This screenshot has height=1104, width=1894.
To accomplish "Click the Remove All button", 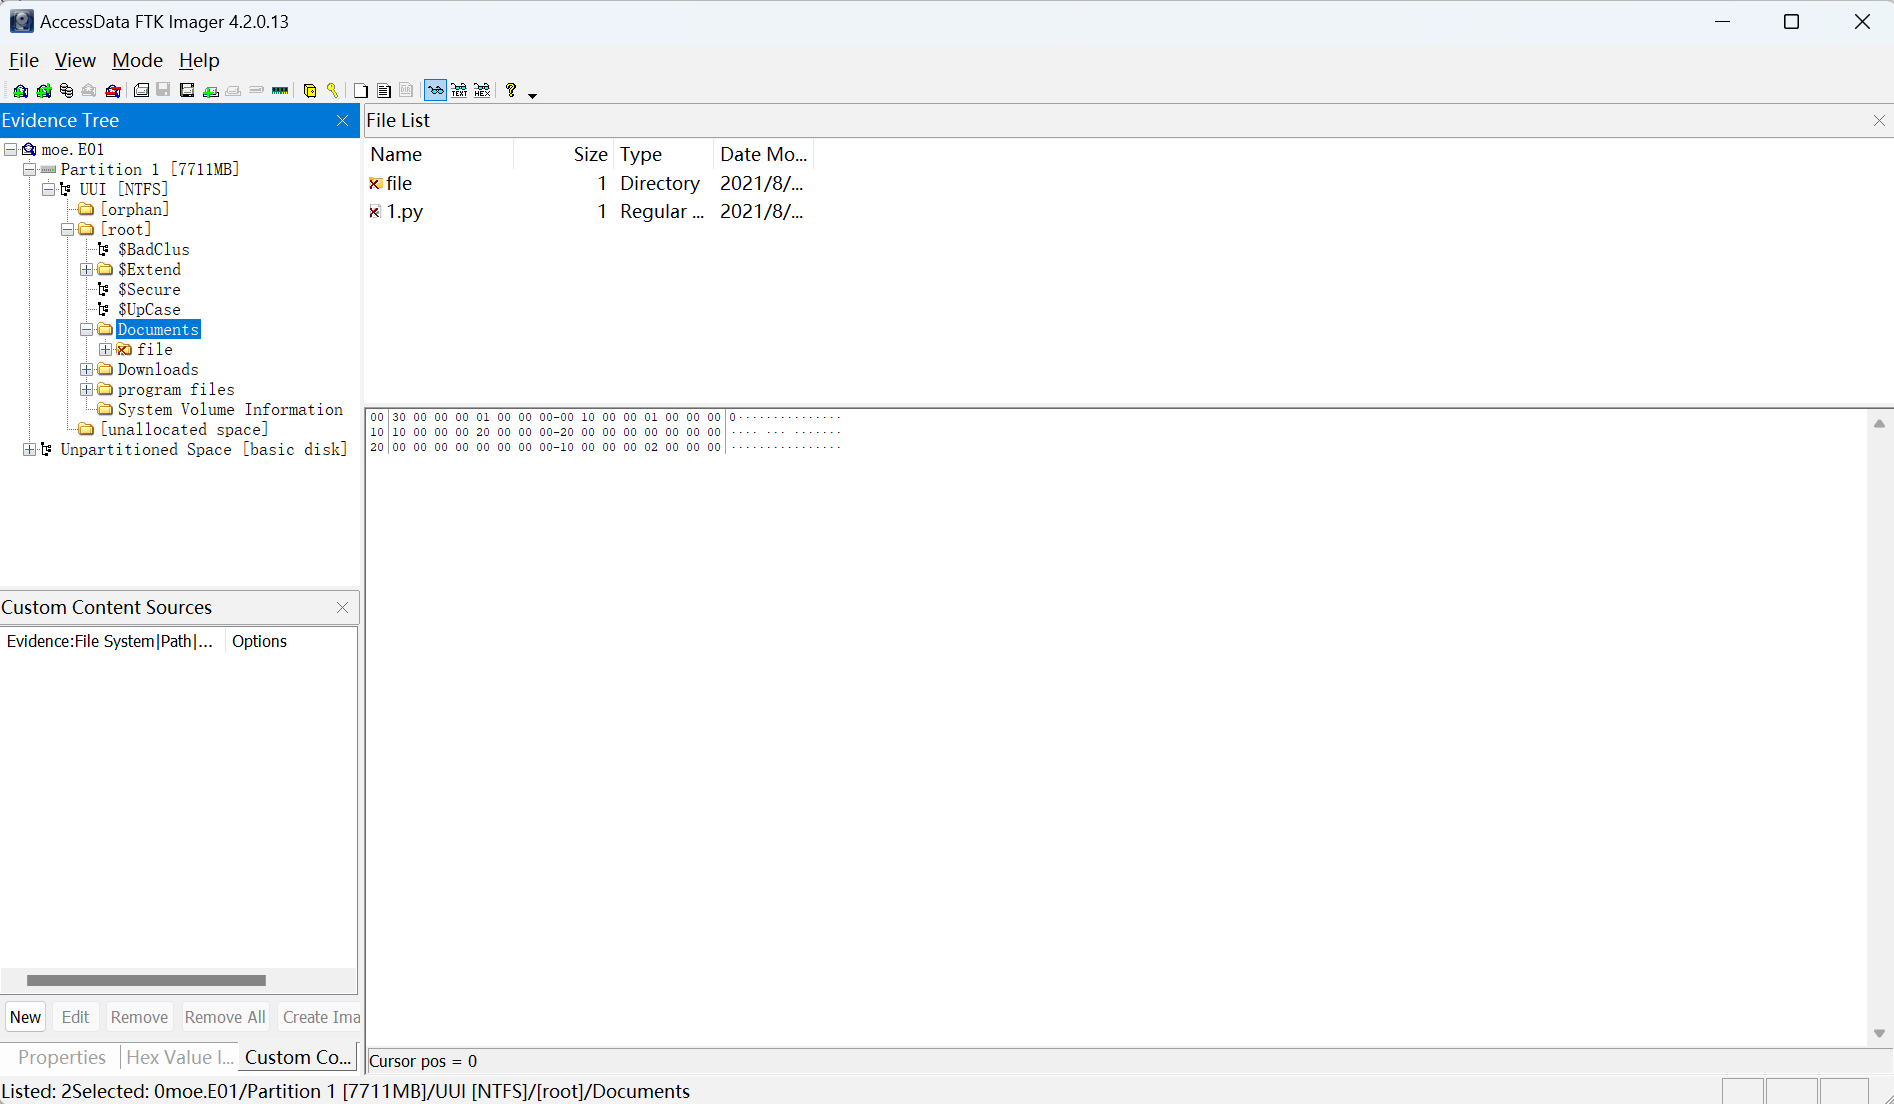I will 225,1017.
